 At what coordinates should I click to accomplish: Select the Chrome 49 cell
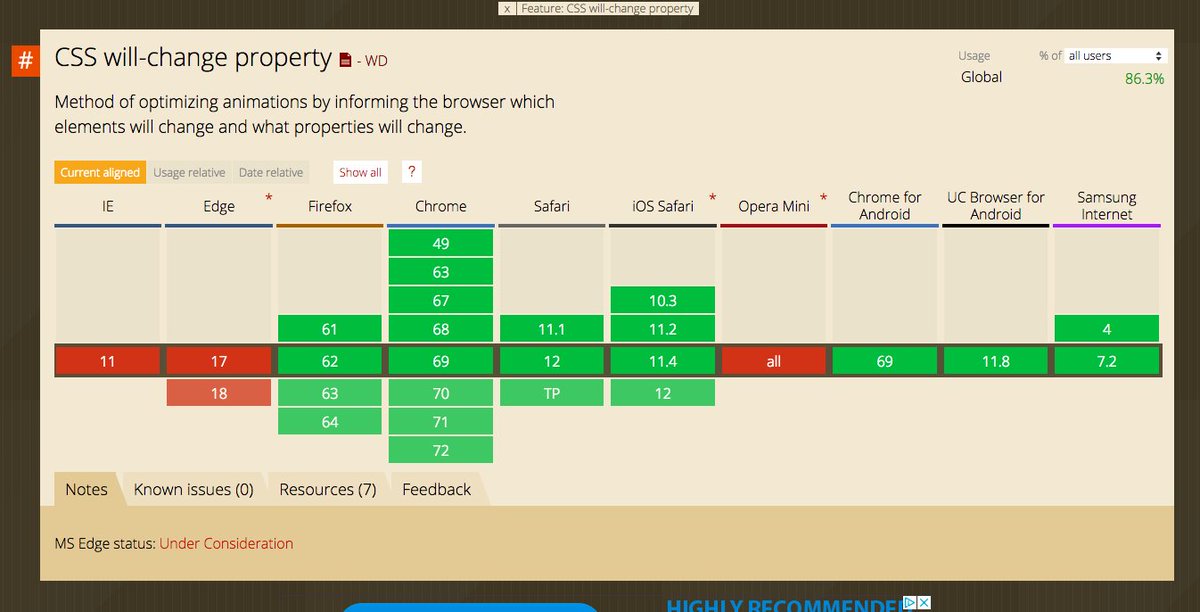(441, 243)
